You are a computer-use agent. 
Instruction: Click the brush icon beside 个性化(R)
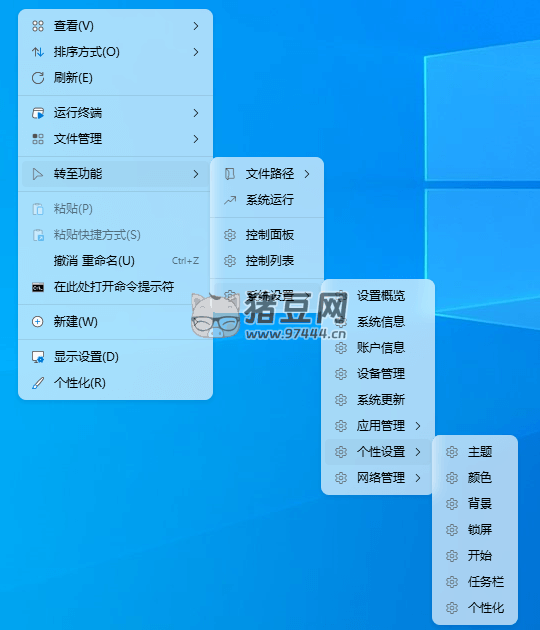38,383
